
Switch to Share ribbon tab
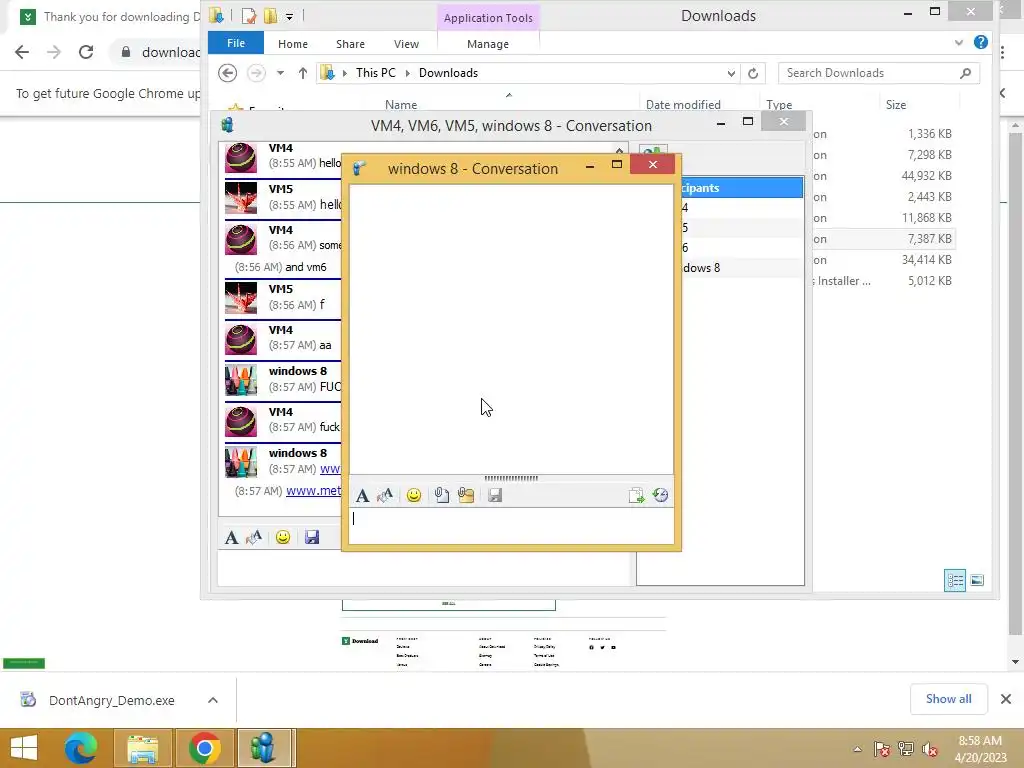click(x=350, y=44)
